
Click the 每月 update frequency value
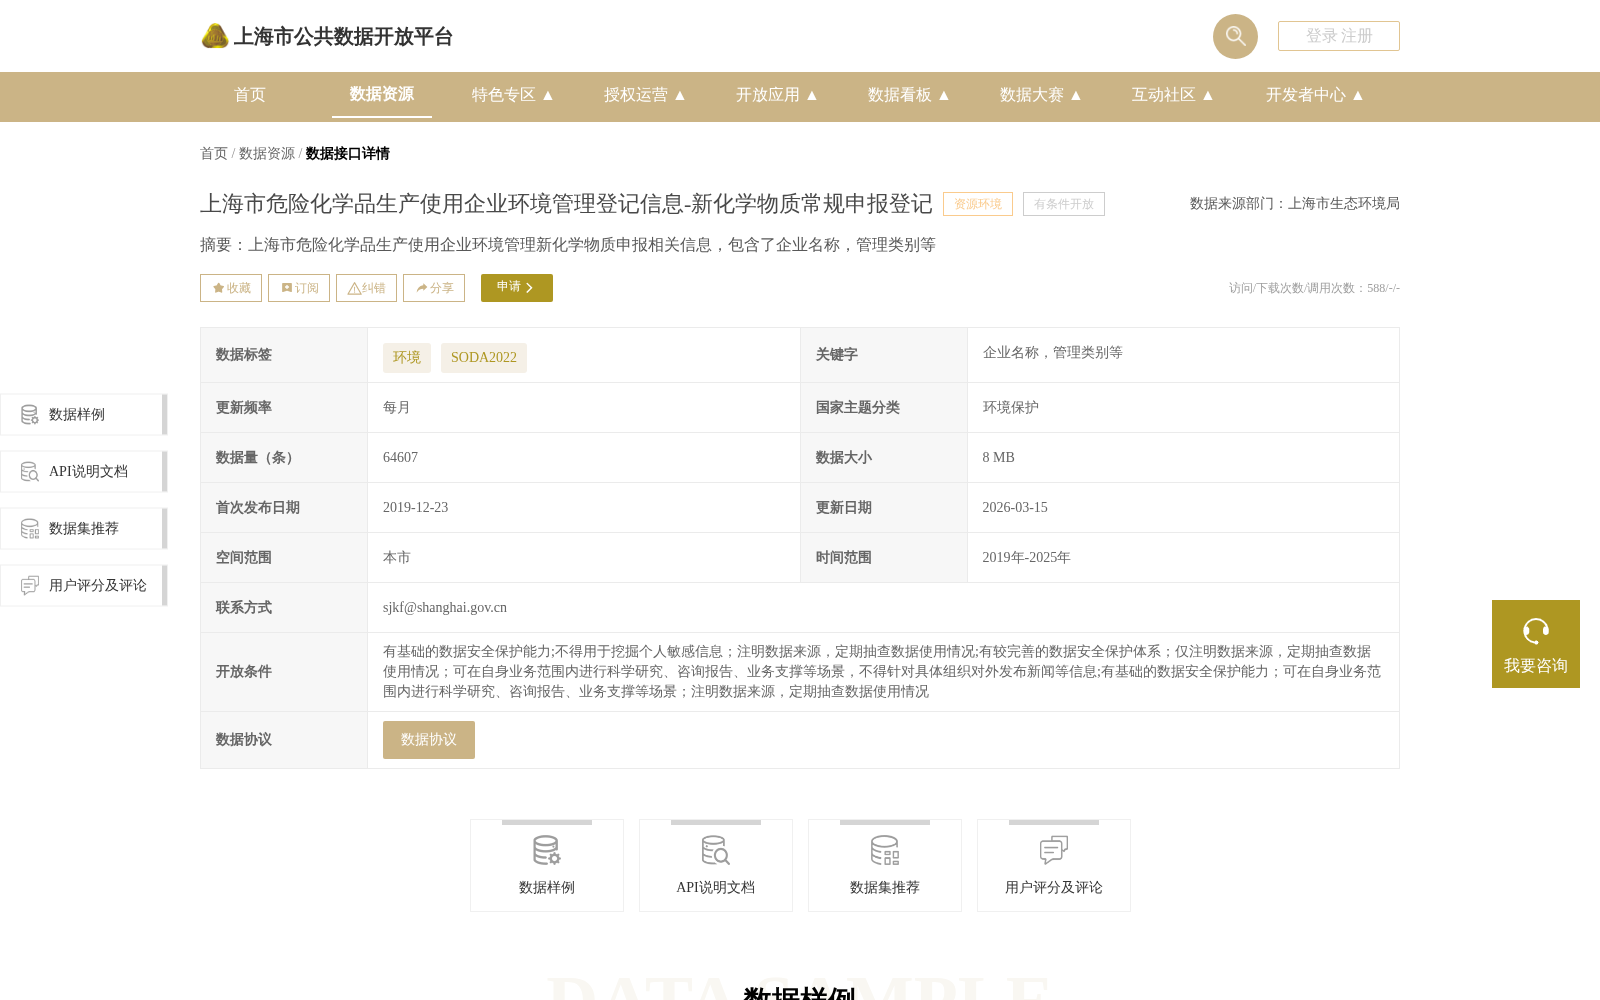point(397,408)
